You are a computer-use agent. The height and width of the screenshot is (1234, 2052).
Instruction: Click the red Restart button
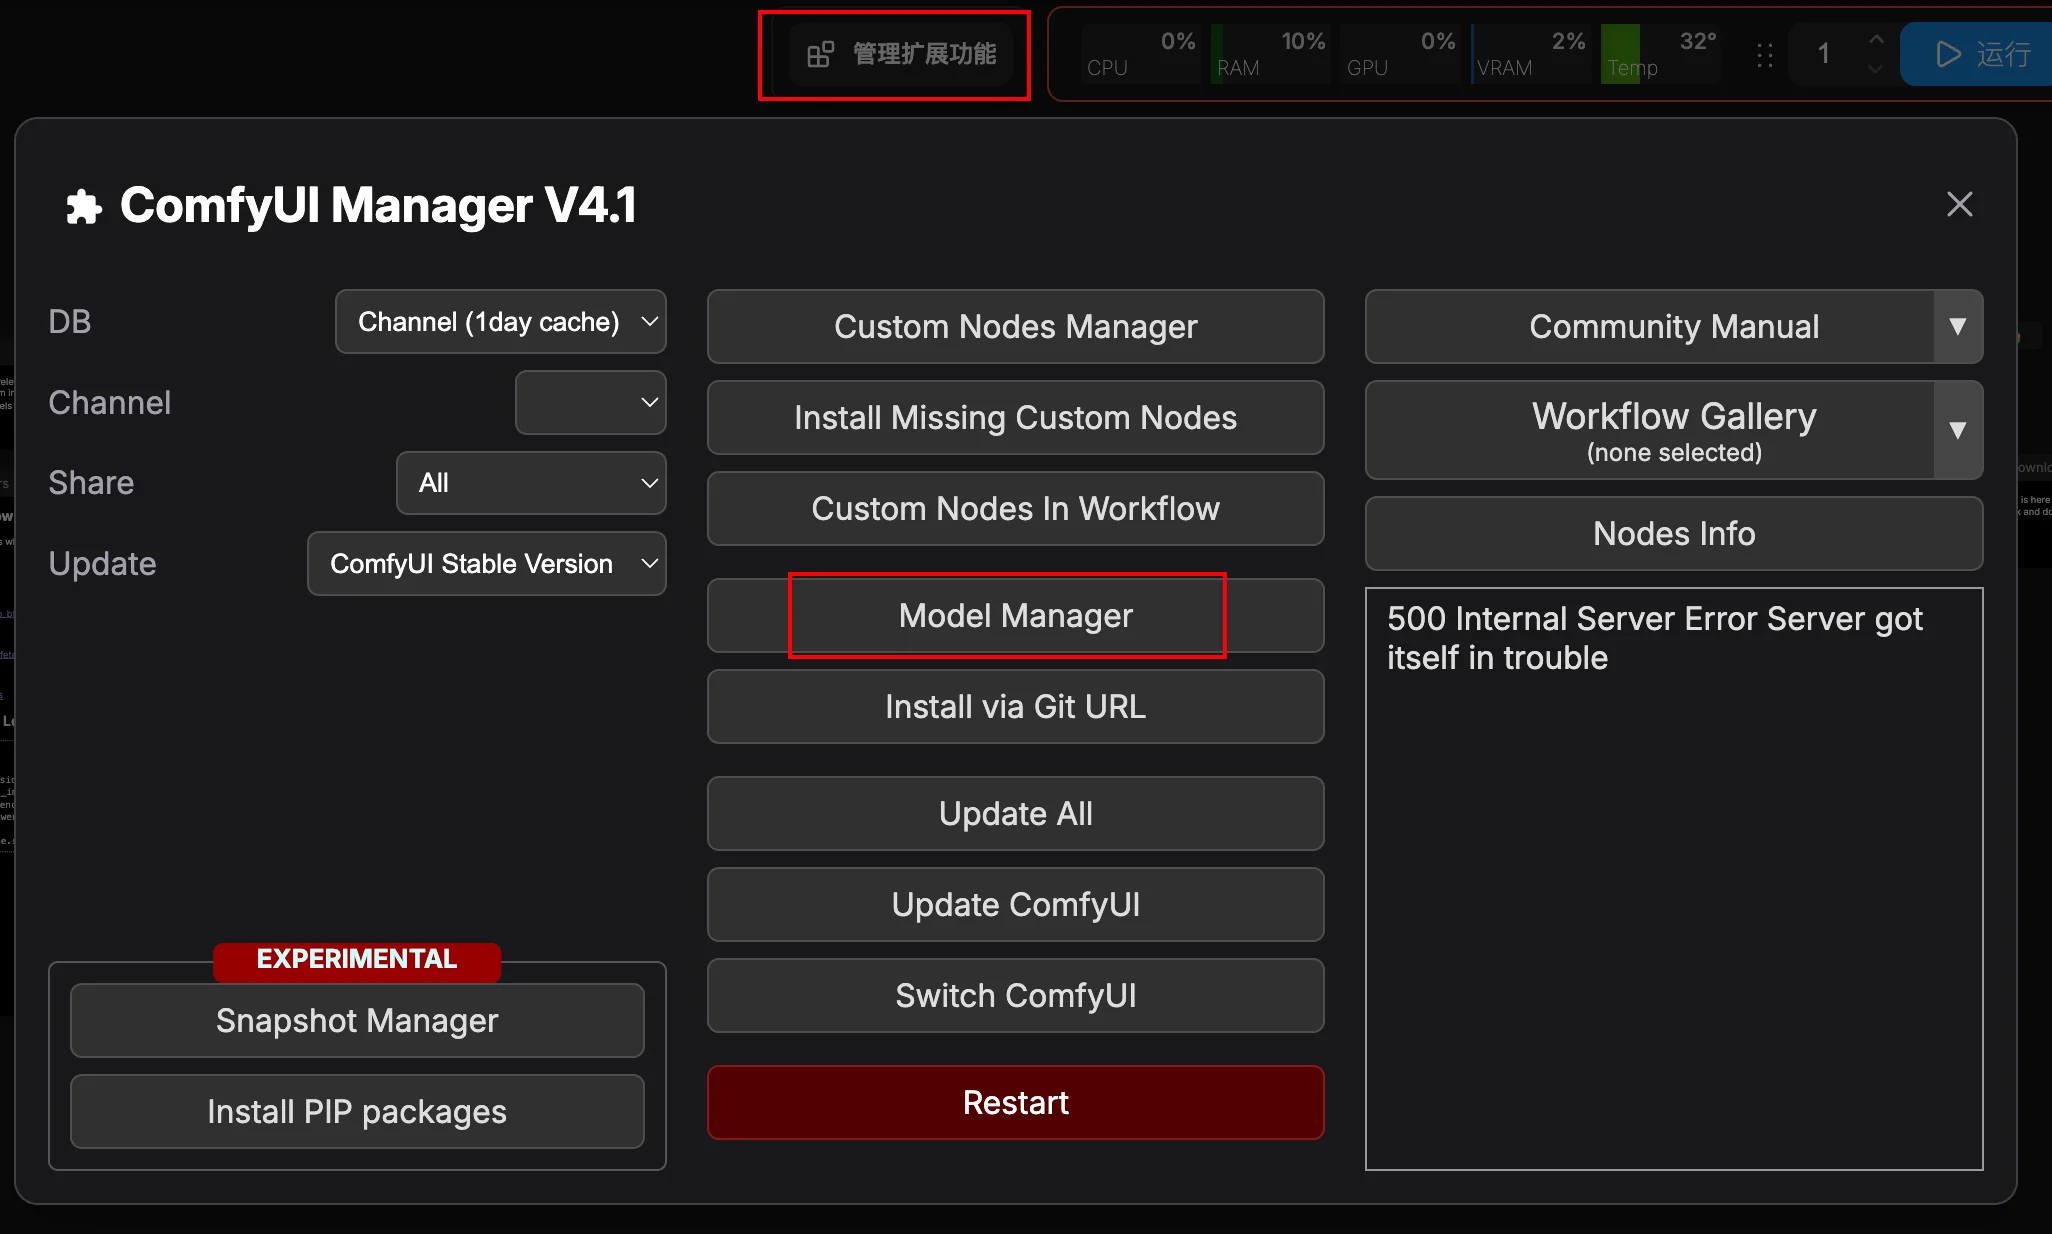1016,1103
